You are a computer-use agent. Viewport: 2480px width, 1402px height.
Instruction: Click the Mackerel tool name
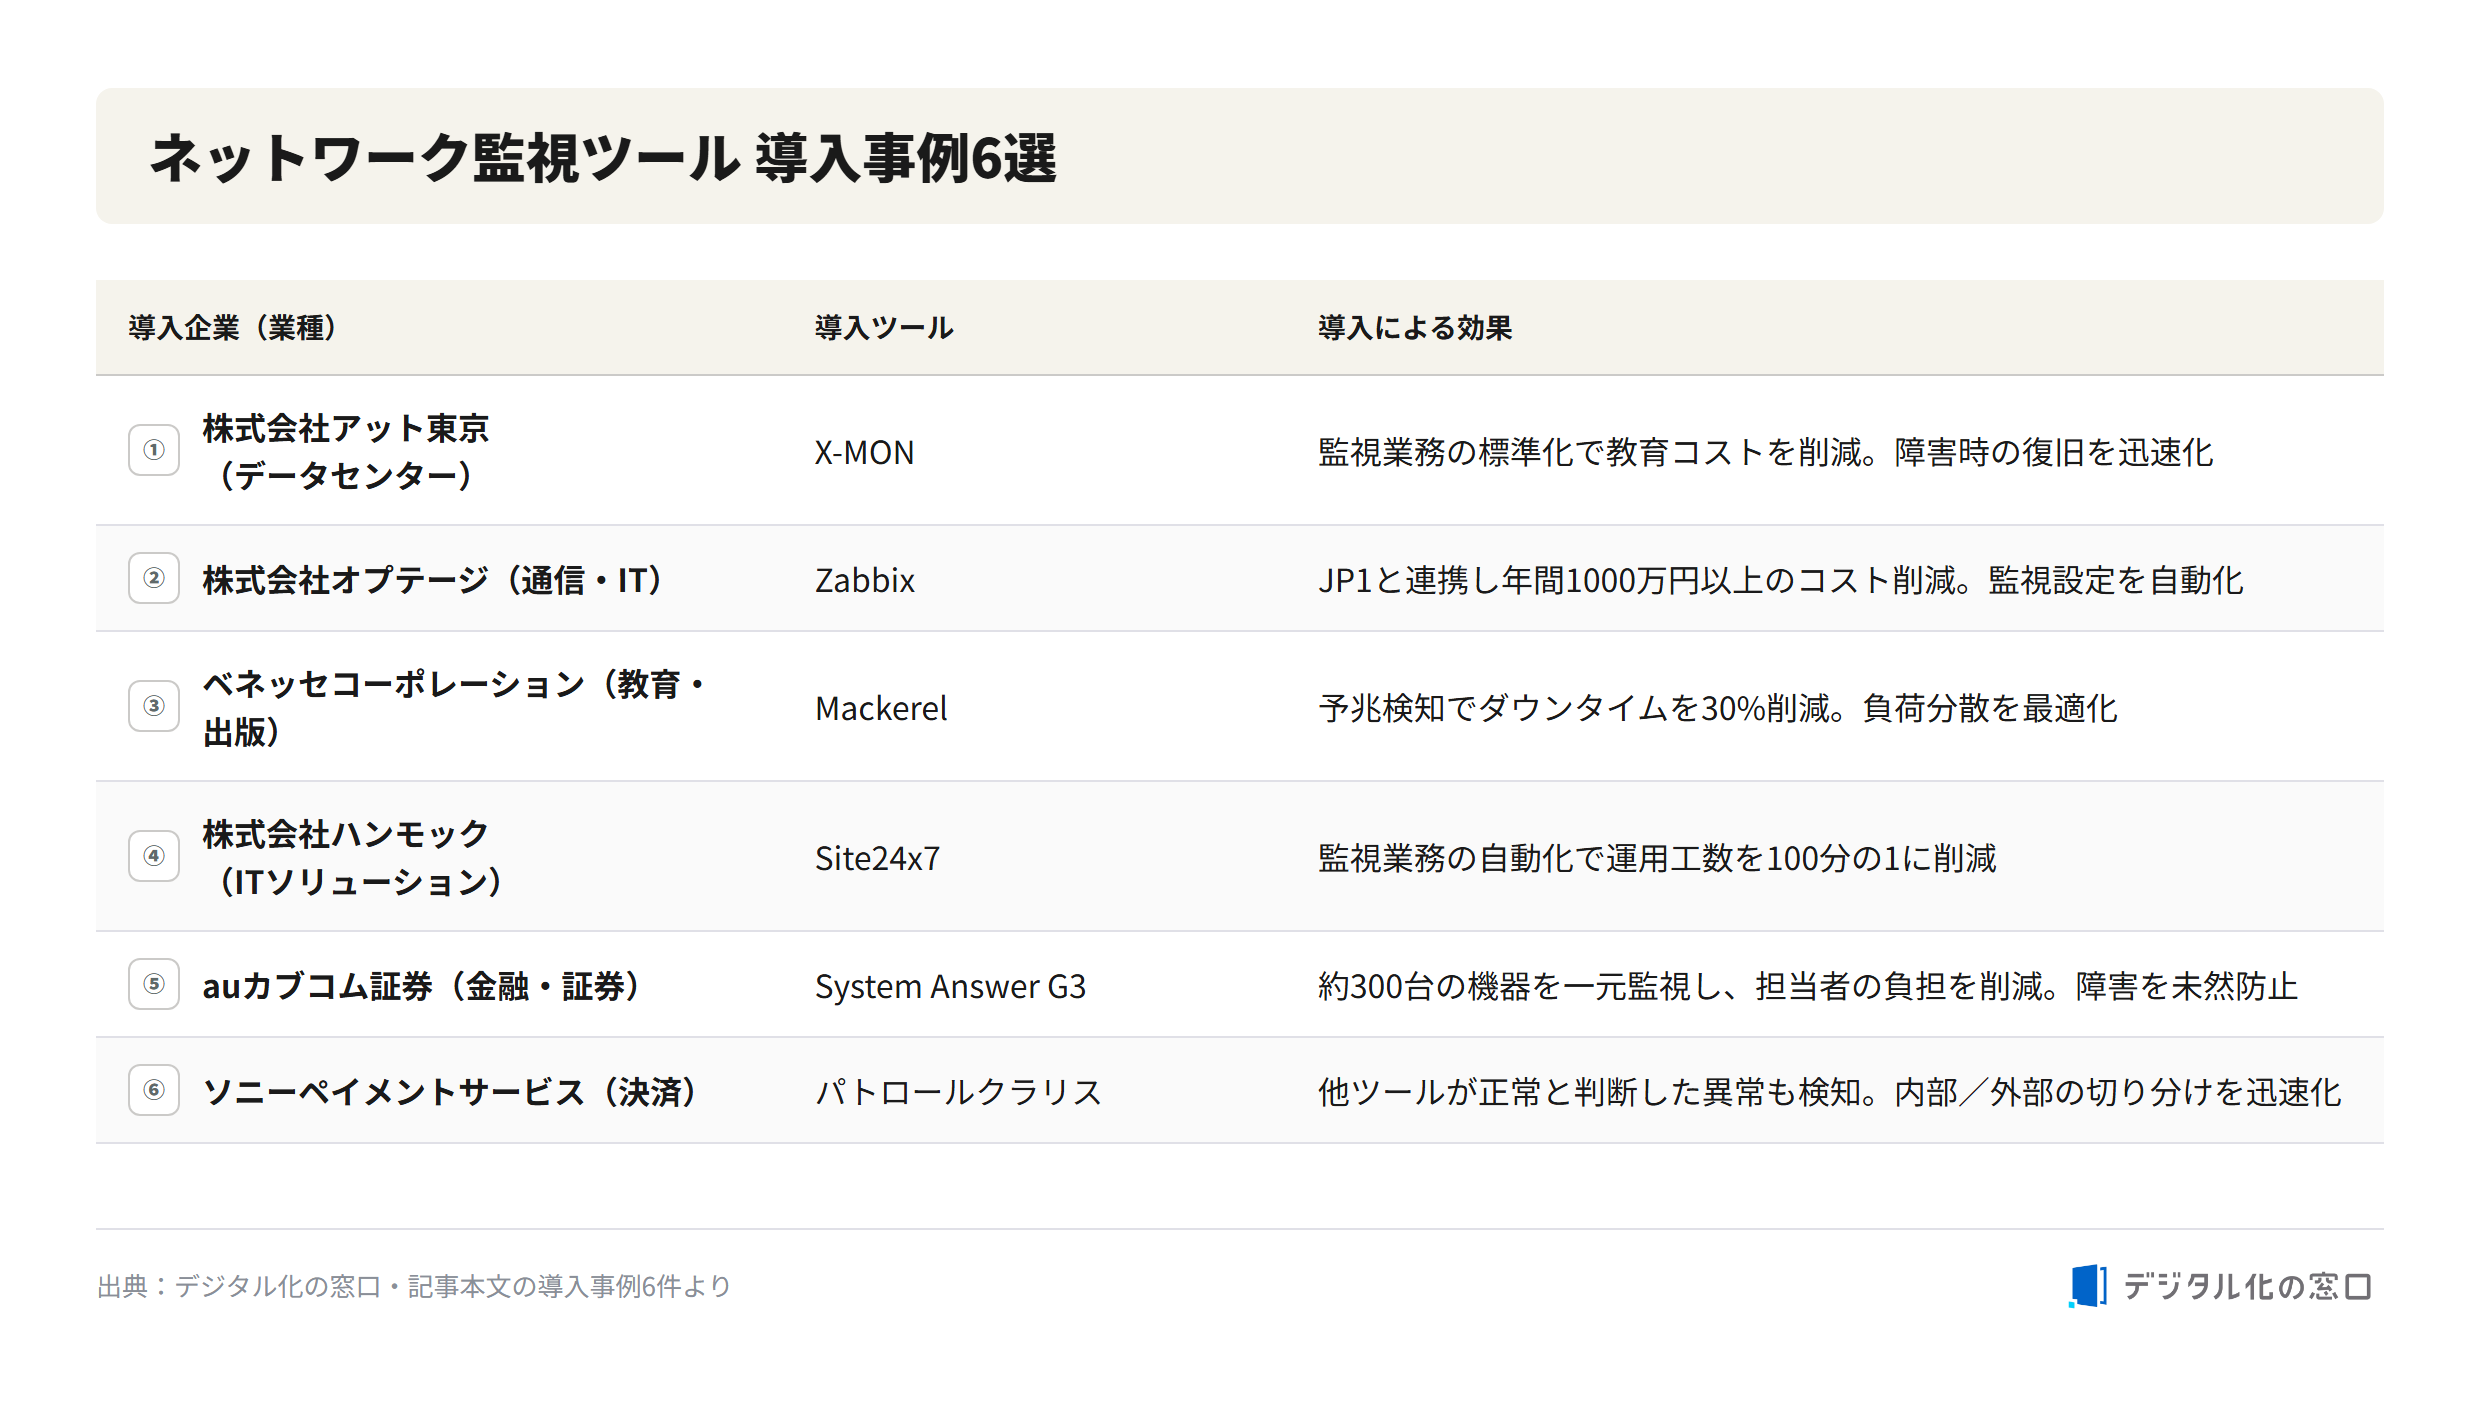(x=881, y=708)
